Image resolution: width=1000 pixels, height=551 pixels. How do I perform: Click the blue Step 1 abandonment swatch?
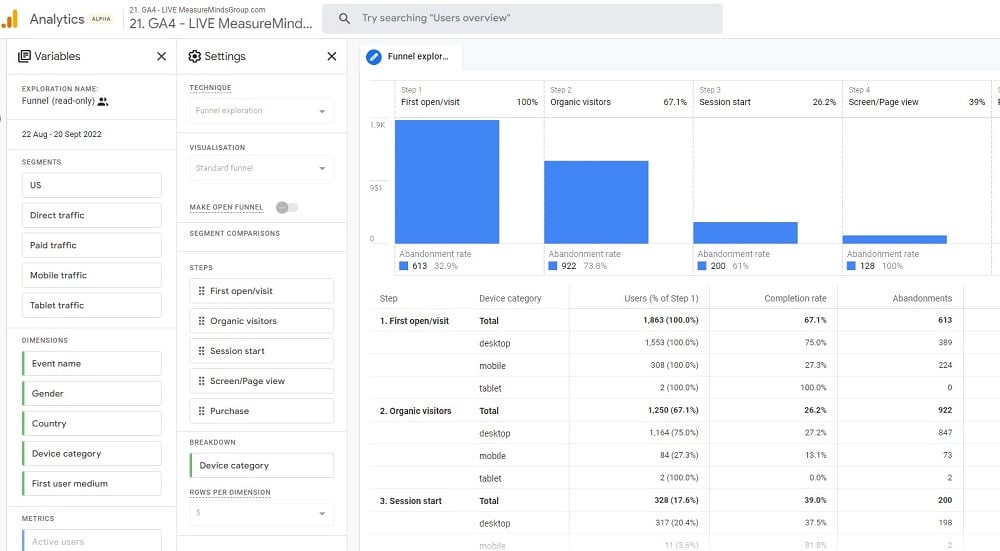pyautogui.click(x=404, y=266)
